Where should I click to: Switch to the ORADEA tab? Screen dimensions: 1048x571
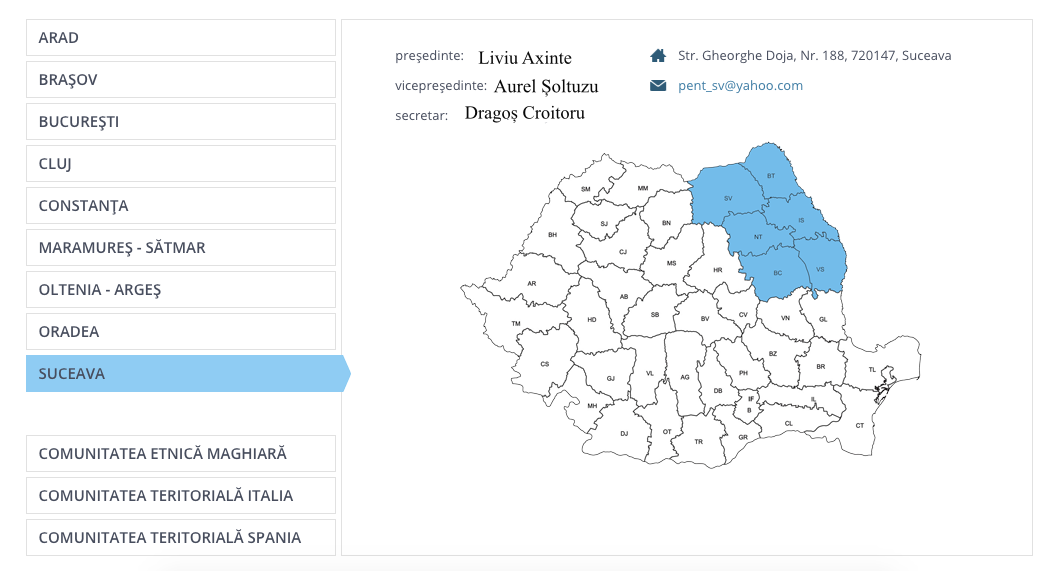point(180,332)
